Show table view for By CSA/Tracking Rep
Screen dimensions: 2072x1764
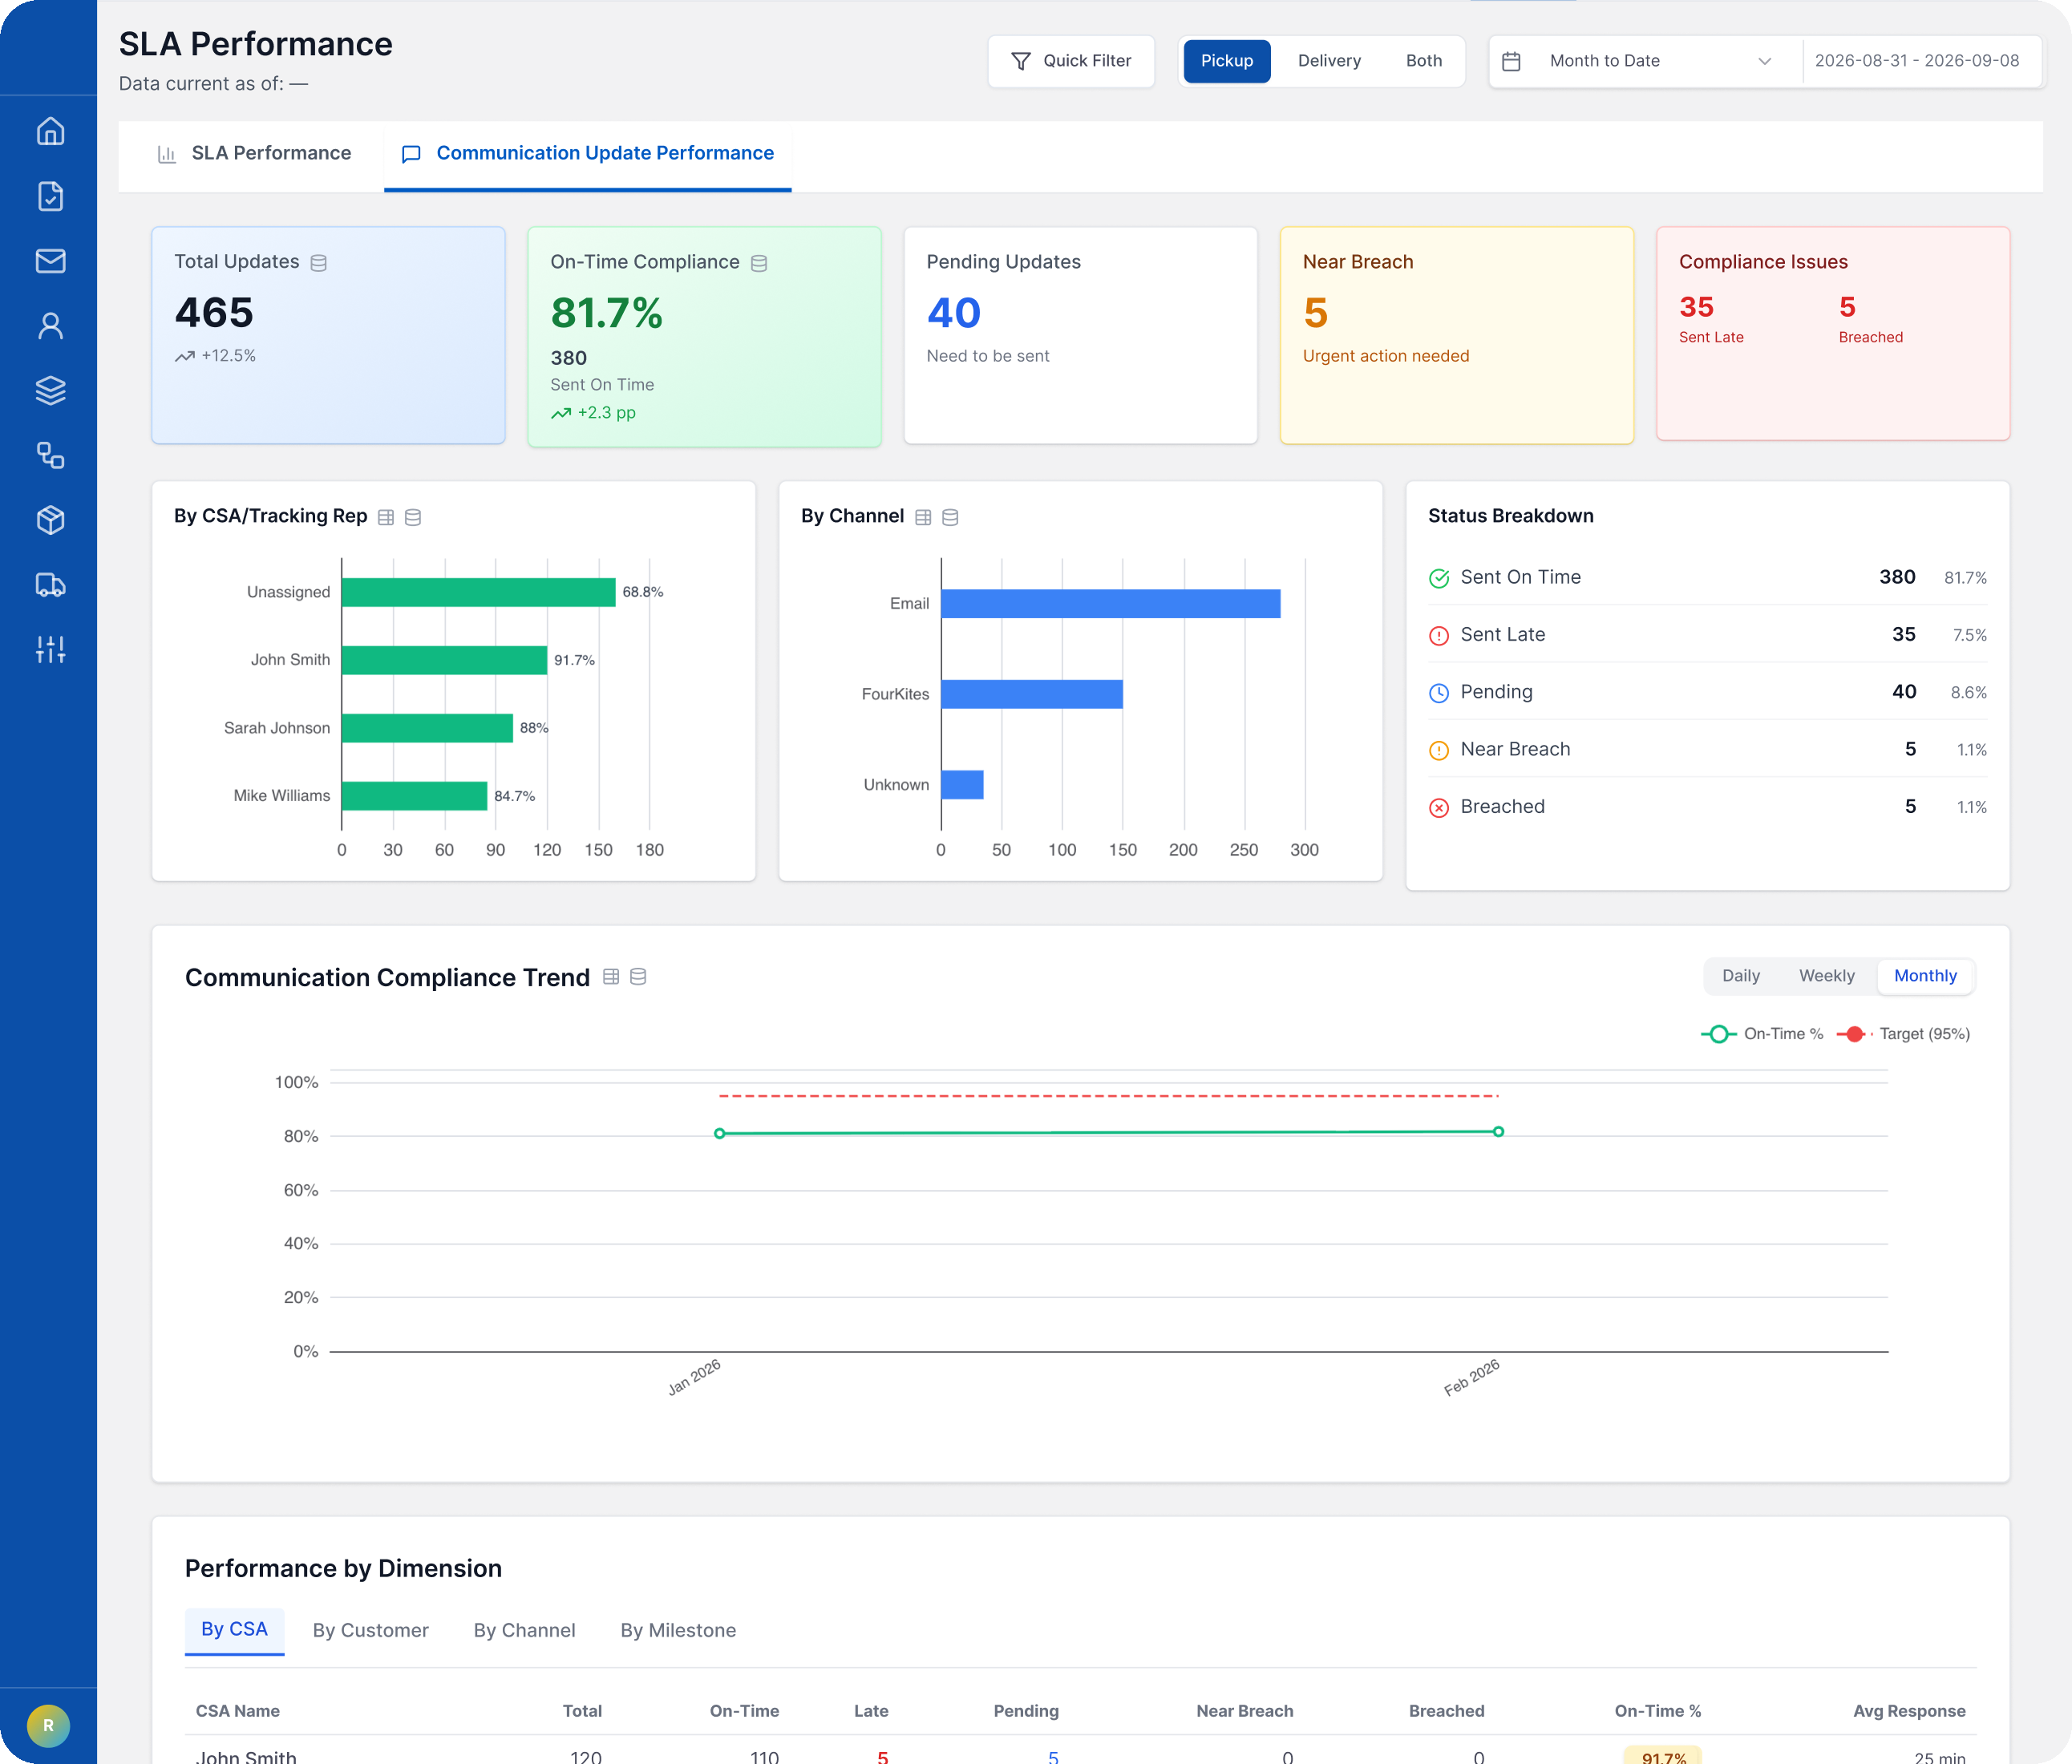[386, 517]
